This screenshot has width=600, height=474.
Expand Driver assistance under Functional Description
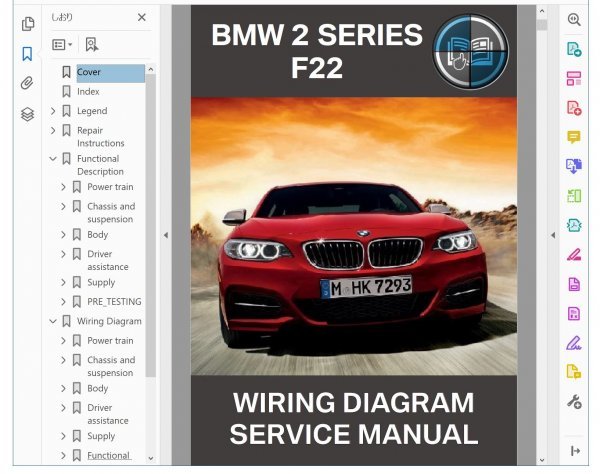(64, 254)
